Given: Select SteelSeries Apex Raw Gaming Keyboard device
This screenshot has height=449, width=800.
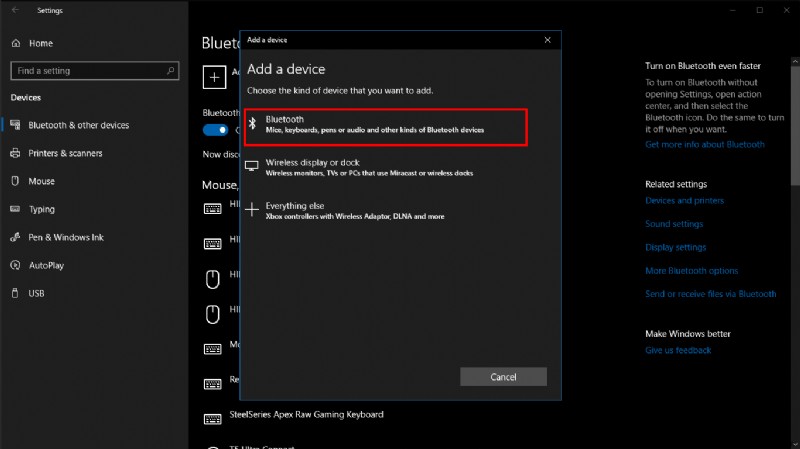Looking at the screenshot, I should (x=306, y=415).
